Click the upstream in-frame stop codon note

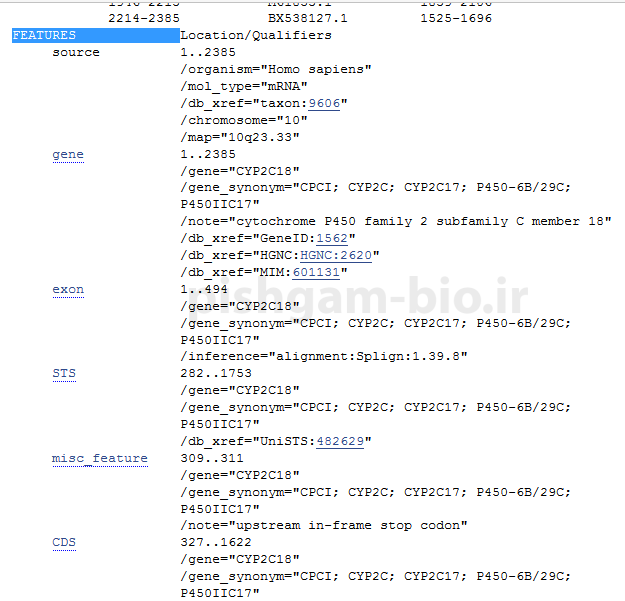coord(324,526)
